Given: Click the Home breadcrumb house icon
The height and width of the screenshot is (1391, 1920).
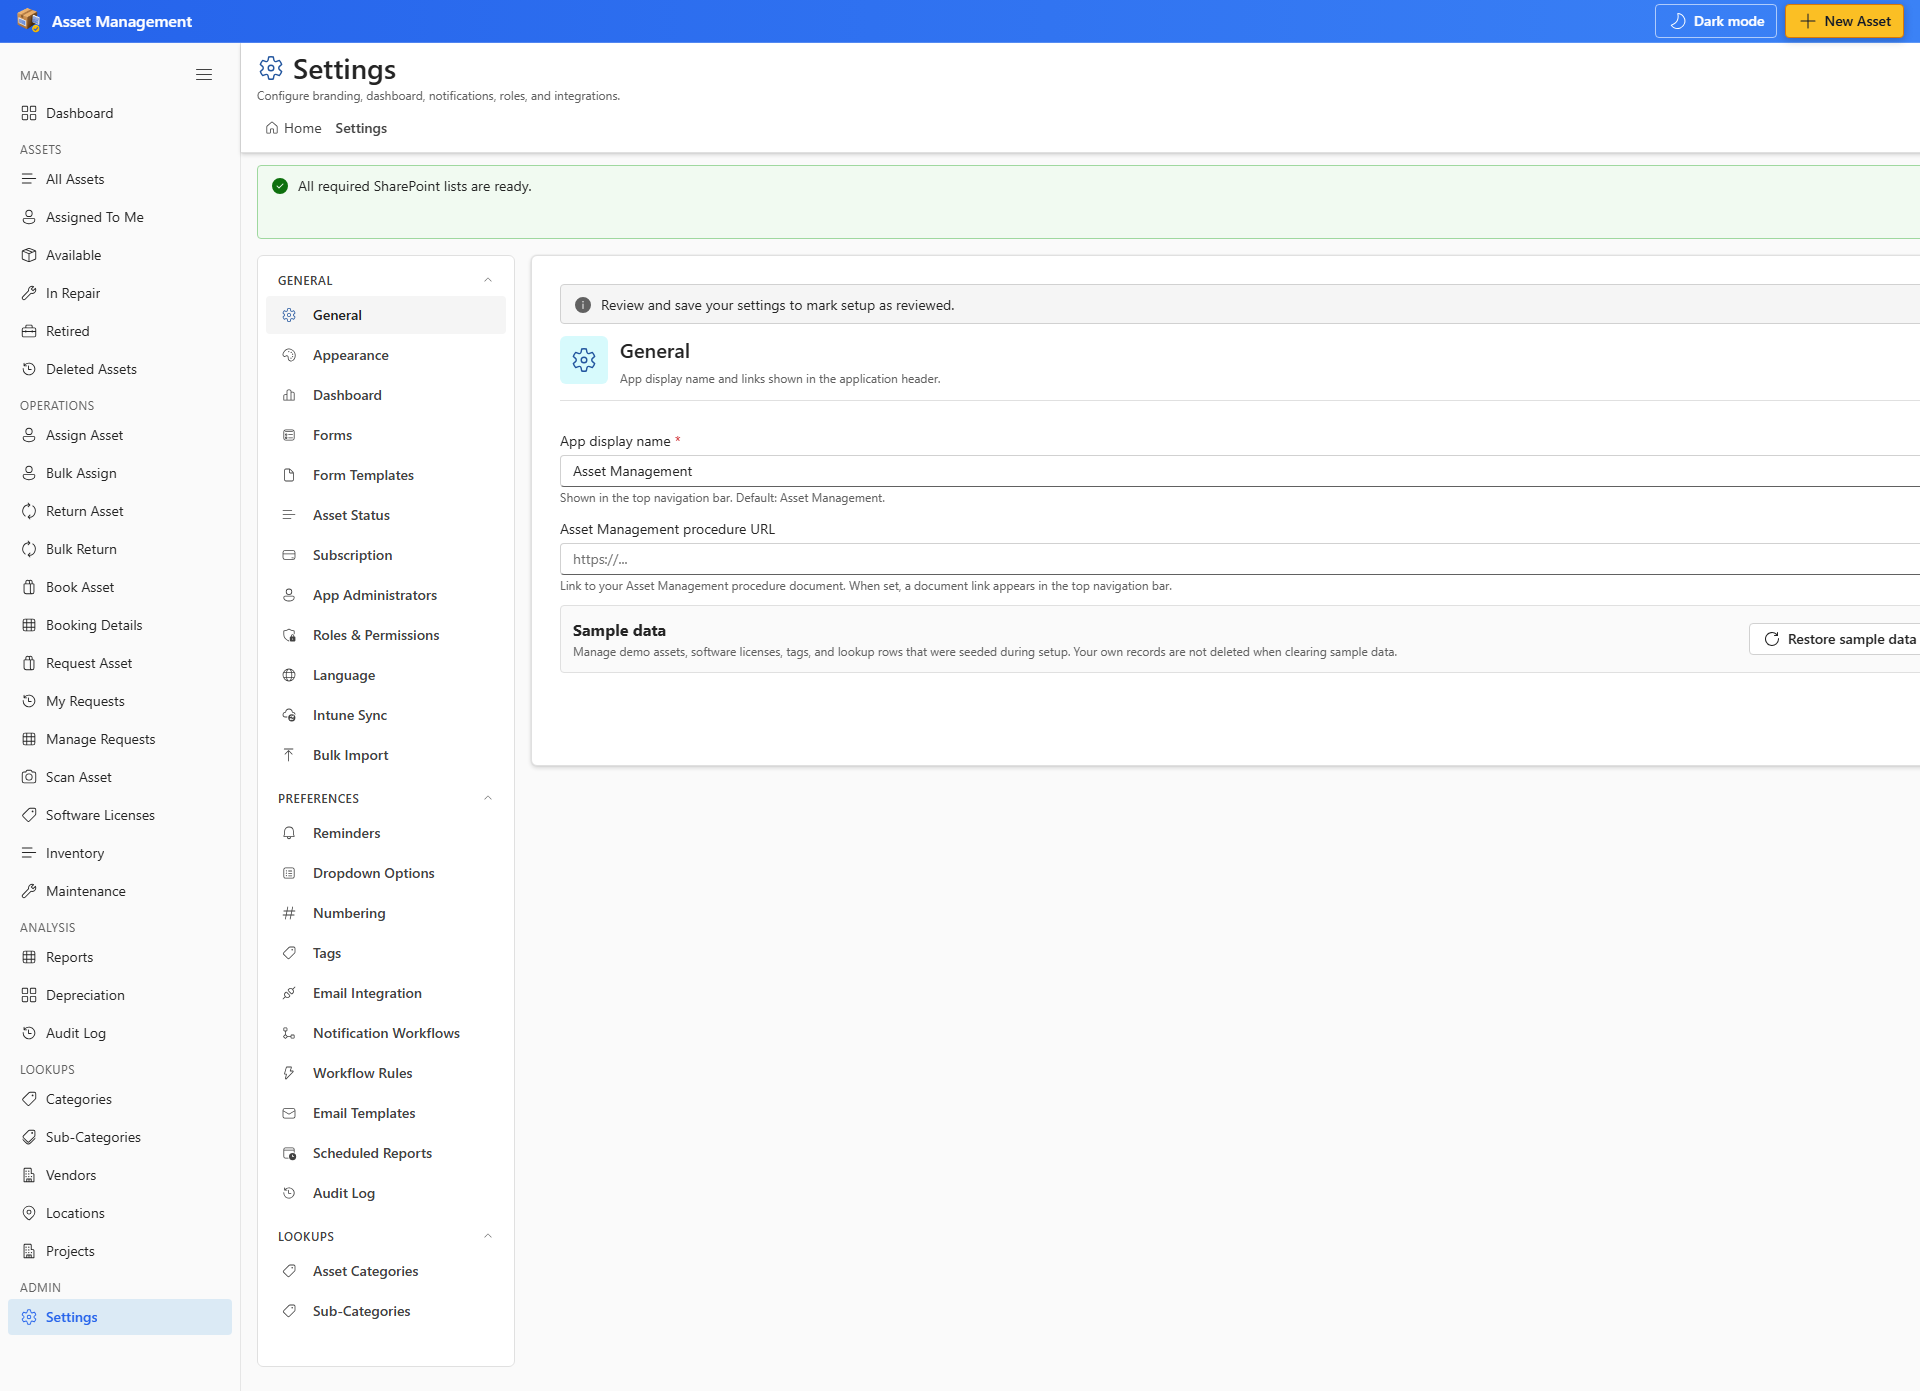Looking at the screenshot, I should click(x=272, y=128).
